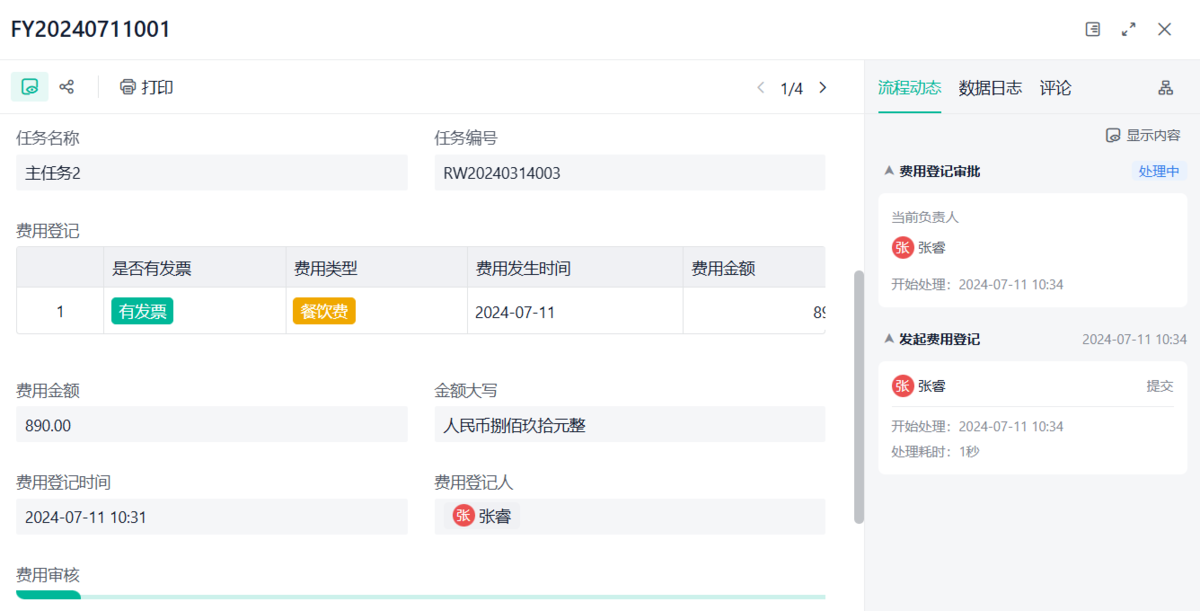Viewport: 1200px width, 611px height.
Task: Click the comment view icon in toolbar
Action: pyautogui.click(x=30, y=87)
